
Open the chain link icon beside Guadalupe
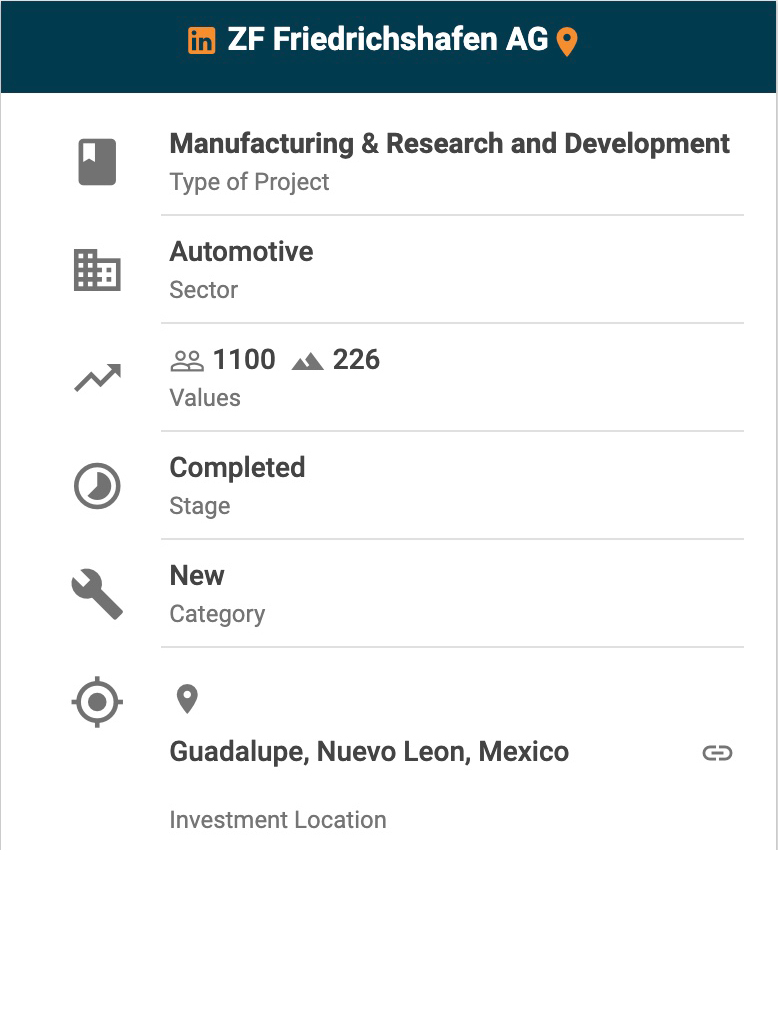click(717, 753)
